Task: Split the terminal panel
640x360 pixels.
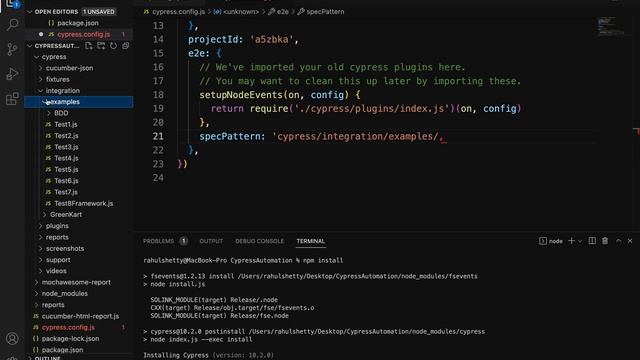Action: coord(592,241)
